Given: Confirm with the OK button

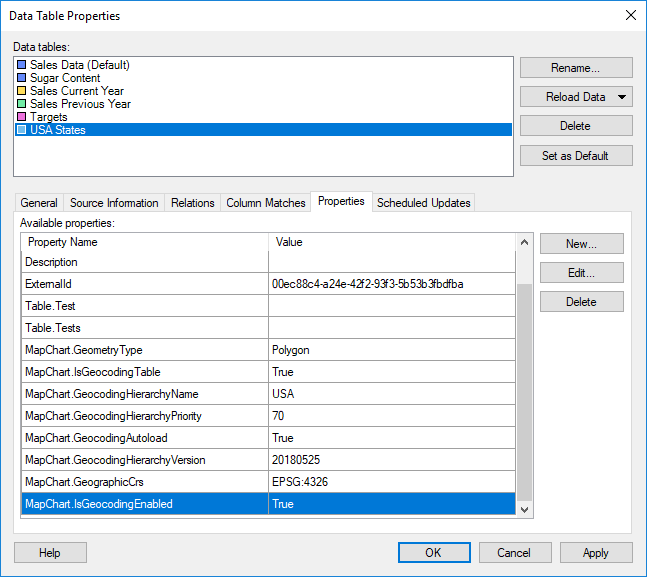Looking at the screenshot, I should click(434, 553).
